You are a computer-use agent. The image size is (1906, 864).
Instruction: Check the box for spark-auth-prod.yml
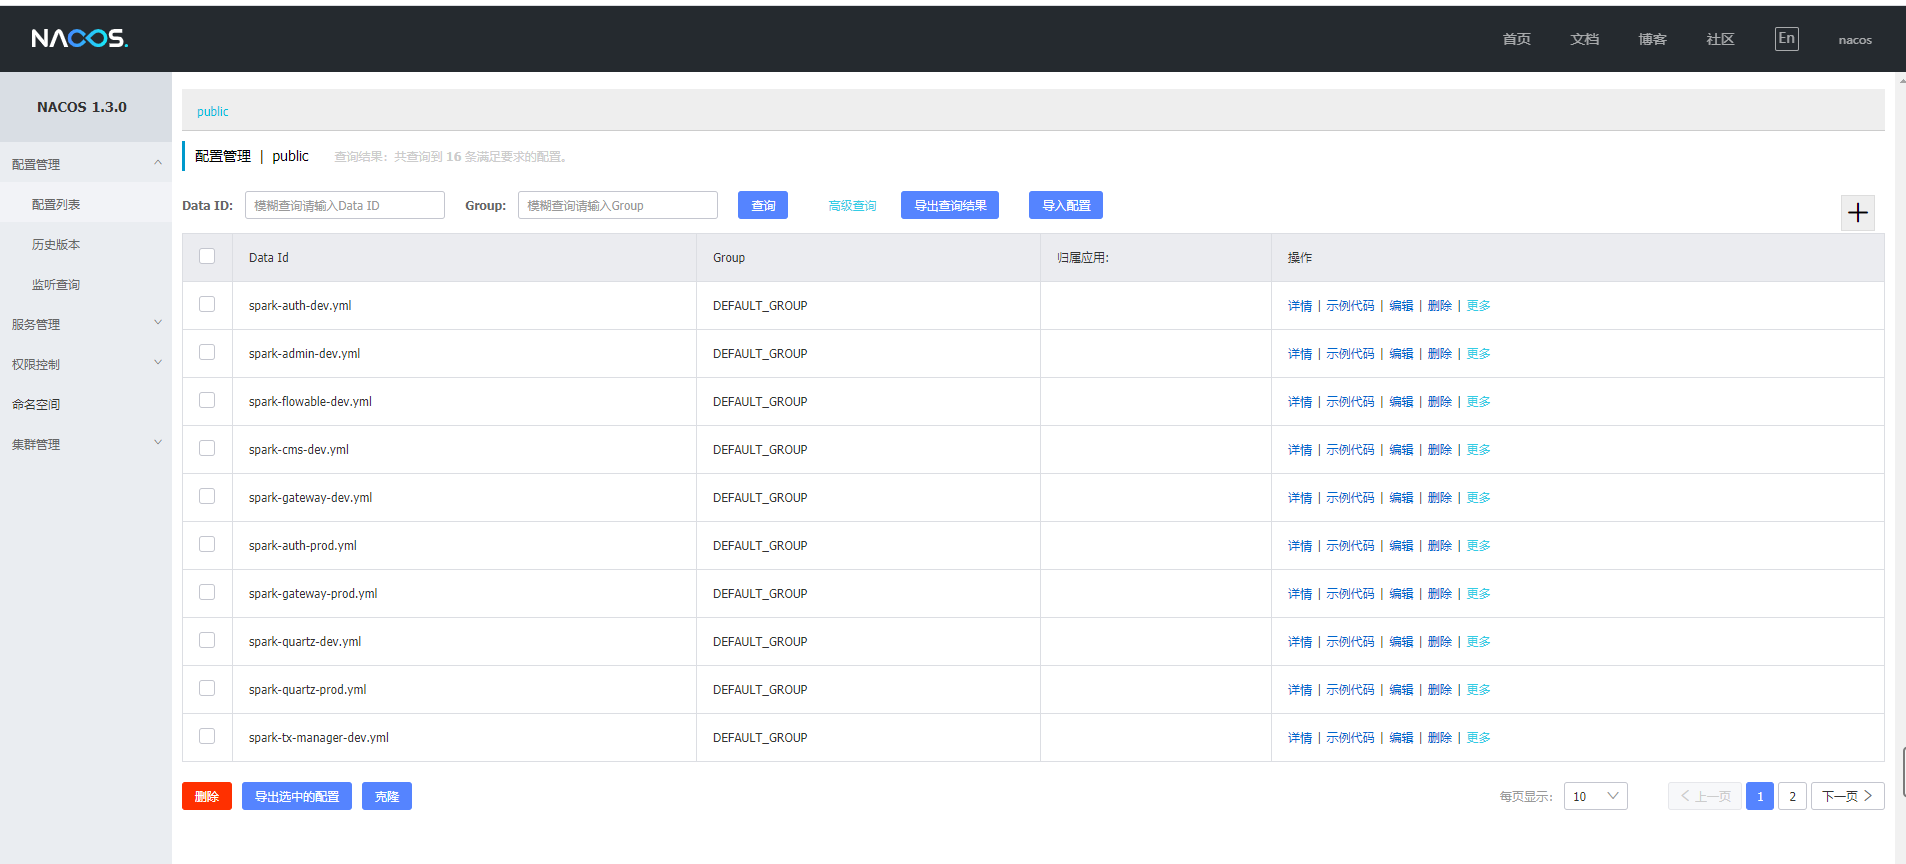tap(207, 544)
